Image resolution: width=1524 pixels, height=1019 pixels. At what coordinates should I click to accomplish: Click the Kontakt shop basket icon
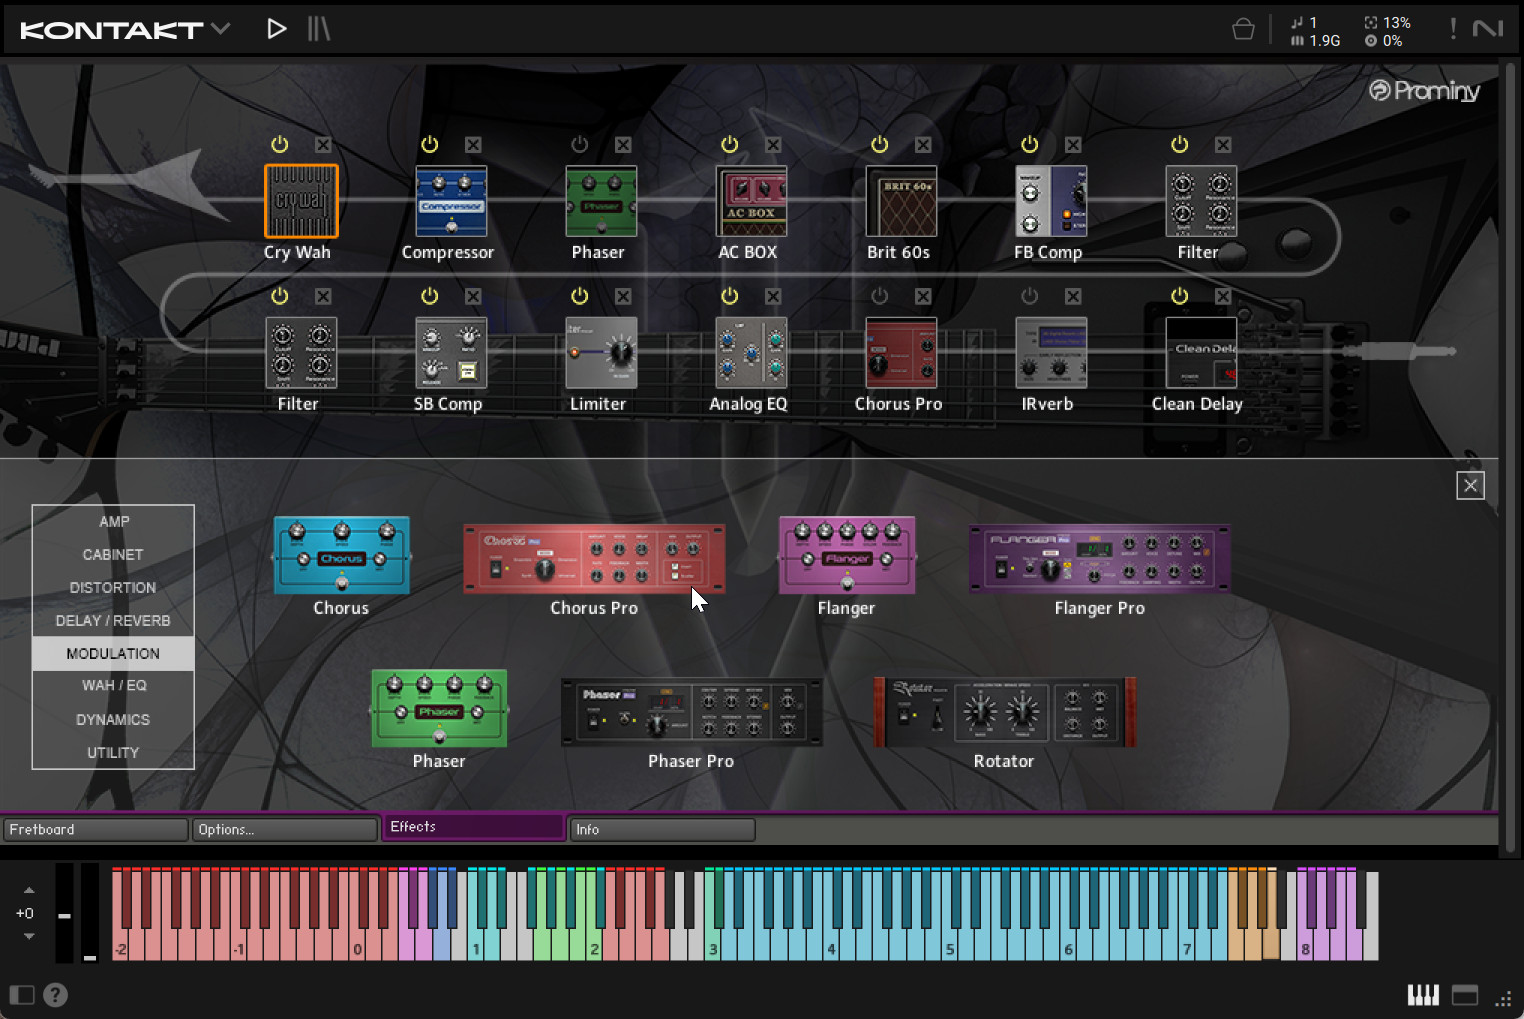(1243, 29)
